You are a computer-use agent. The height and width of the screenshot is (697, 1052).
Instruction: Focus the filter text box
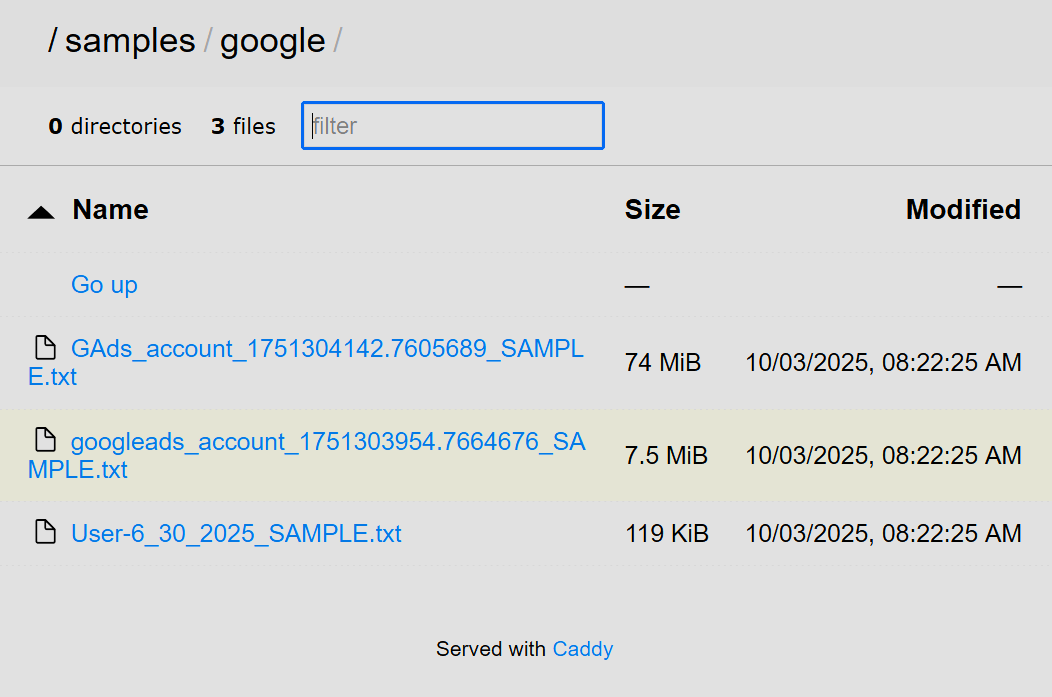pos(452,126)
